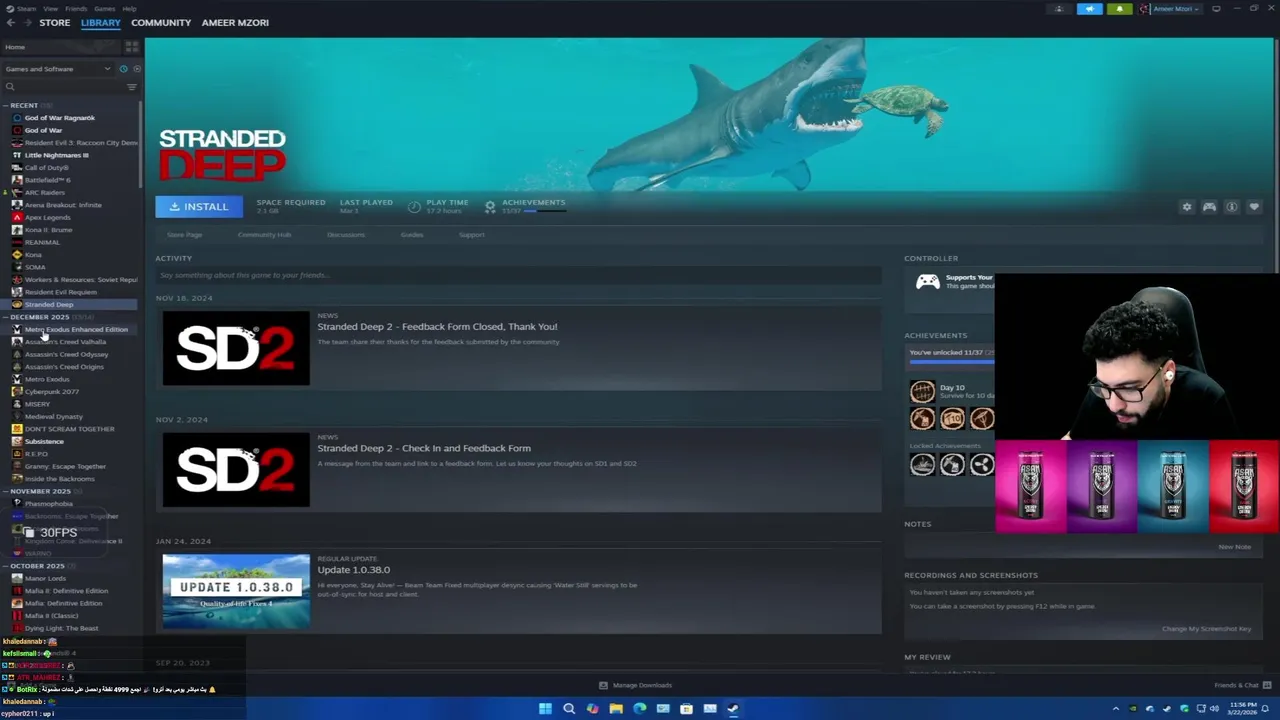The width and height of the screenshot is (1280, 720).
Task: Click Change My Screenshot Key link
Action: click(x=1206, y=629)
